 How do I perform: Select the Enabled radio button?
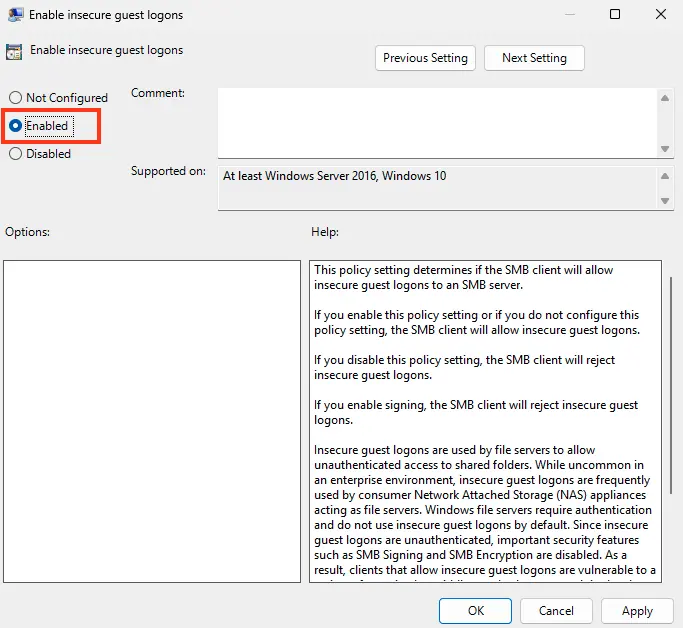pos(16,126)
